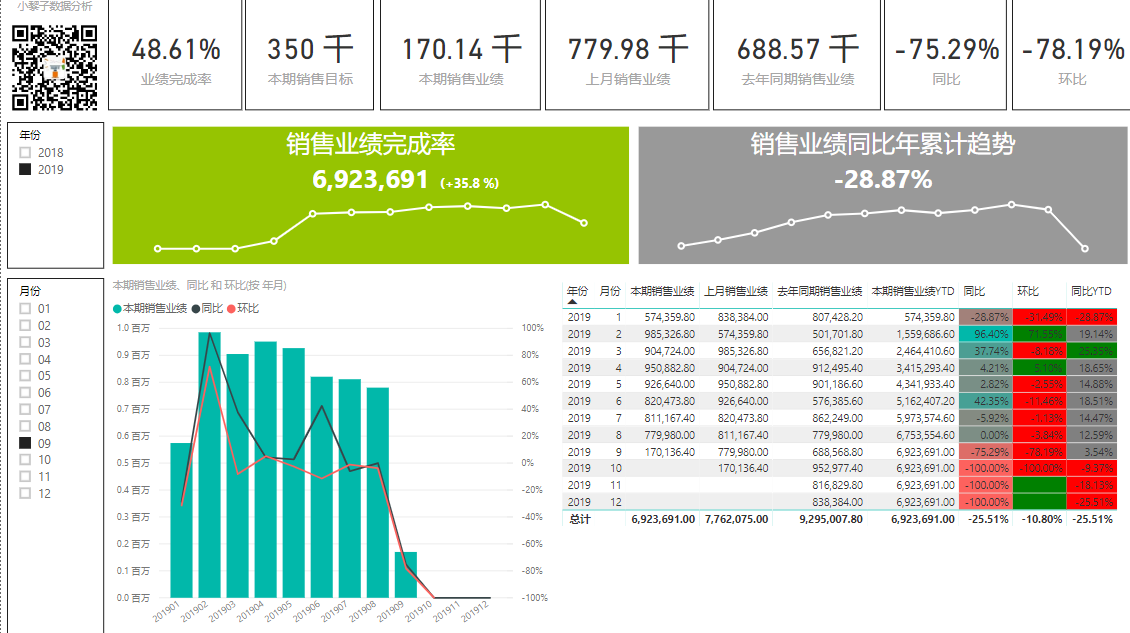Select month 02 checkbox
1130x633 pixels.
click(x=25, y=326)
